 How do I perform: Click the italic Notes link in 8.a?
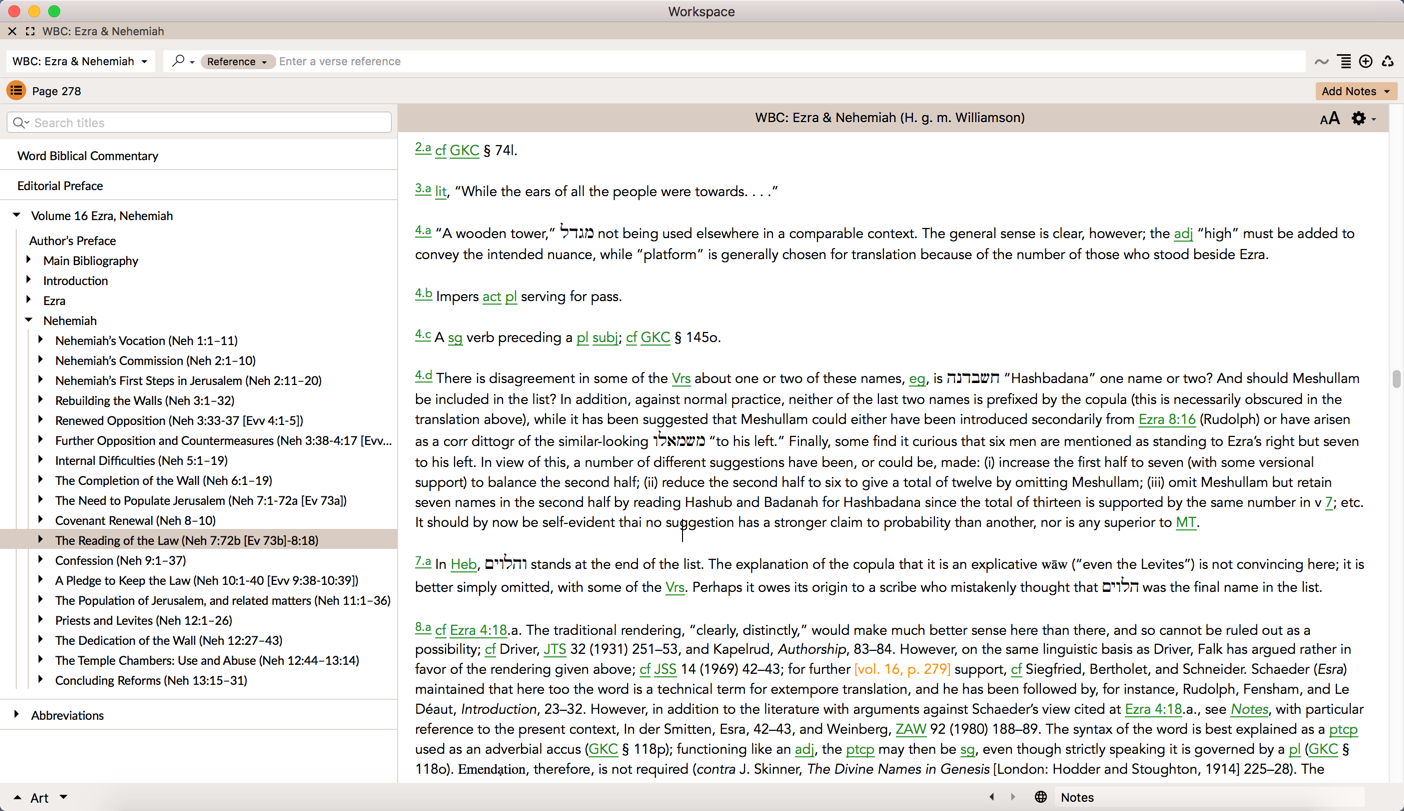[1249, 710]
